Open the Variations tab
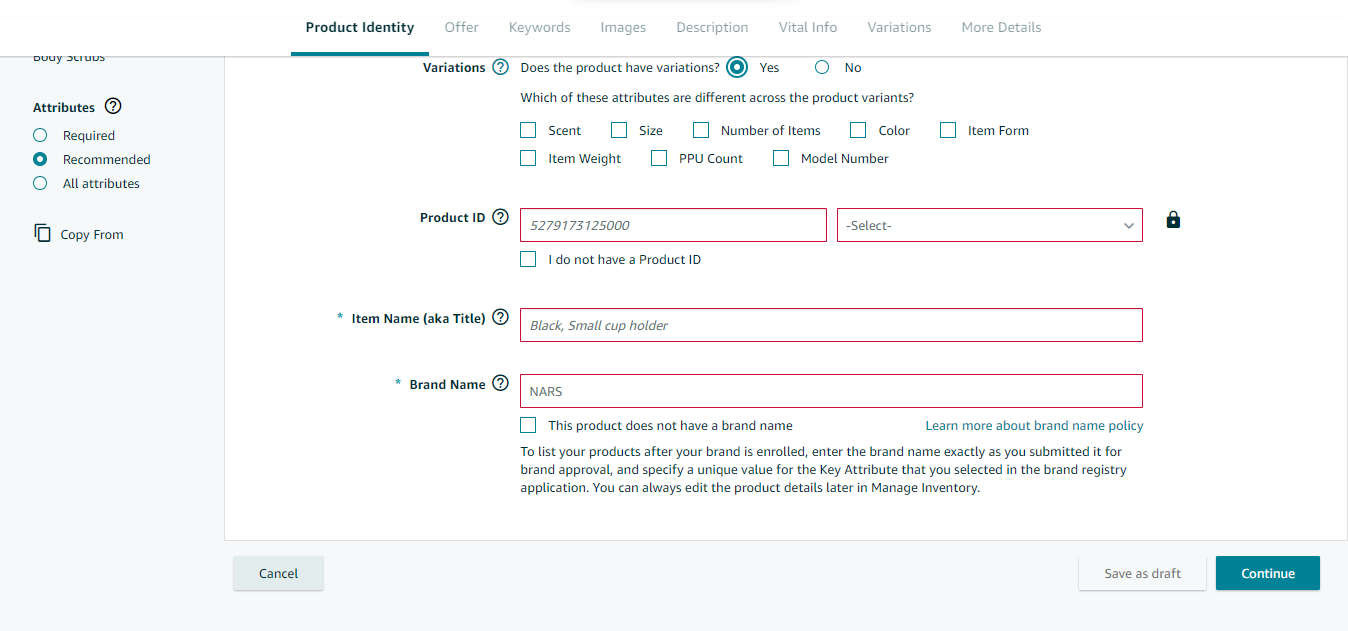 point(899,27)
